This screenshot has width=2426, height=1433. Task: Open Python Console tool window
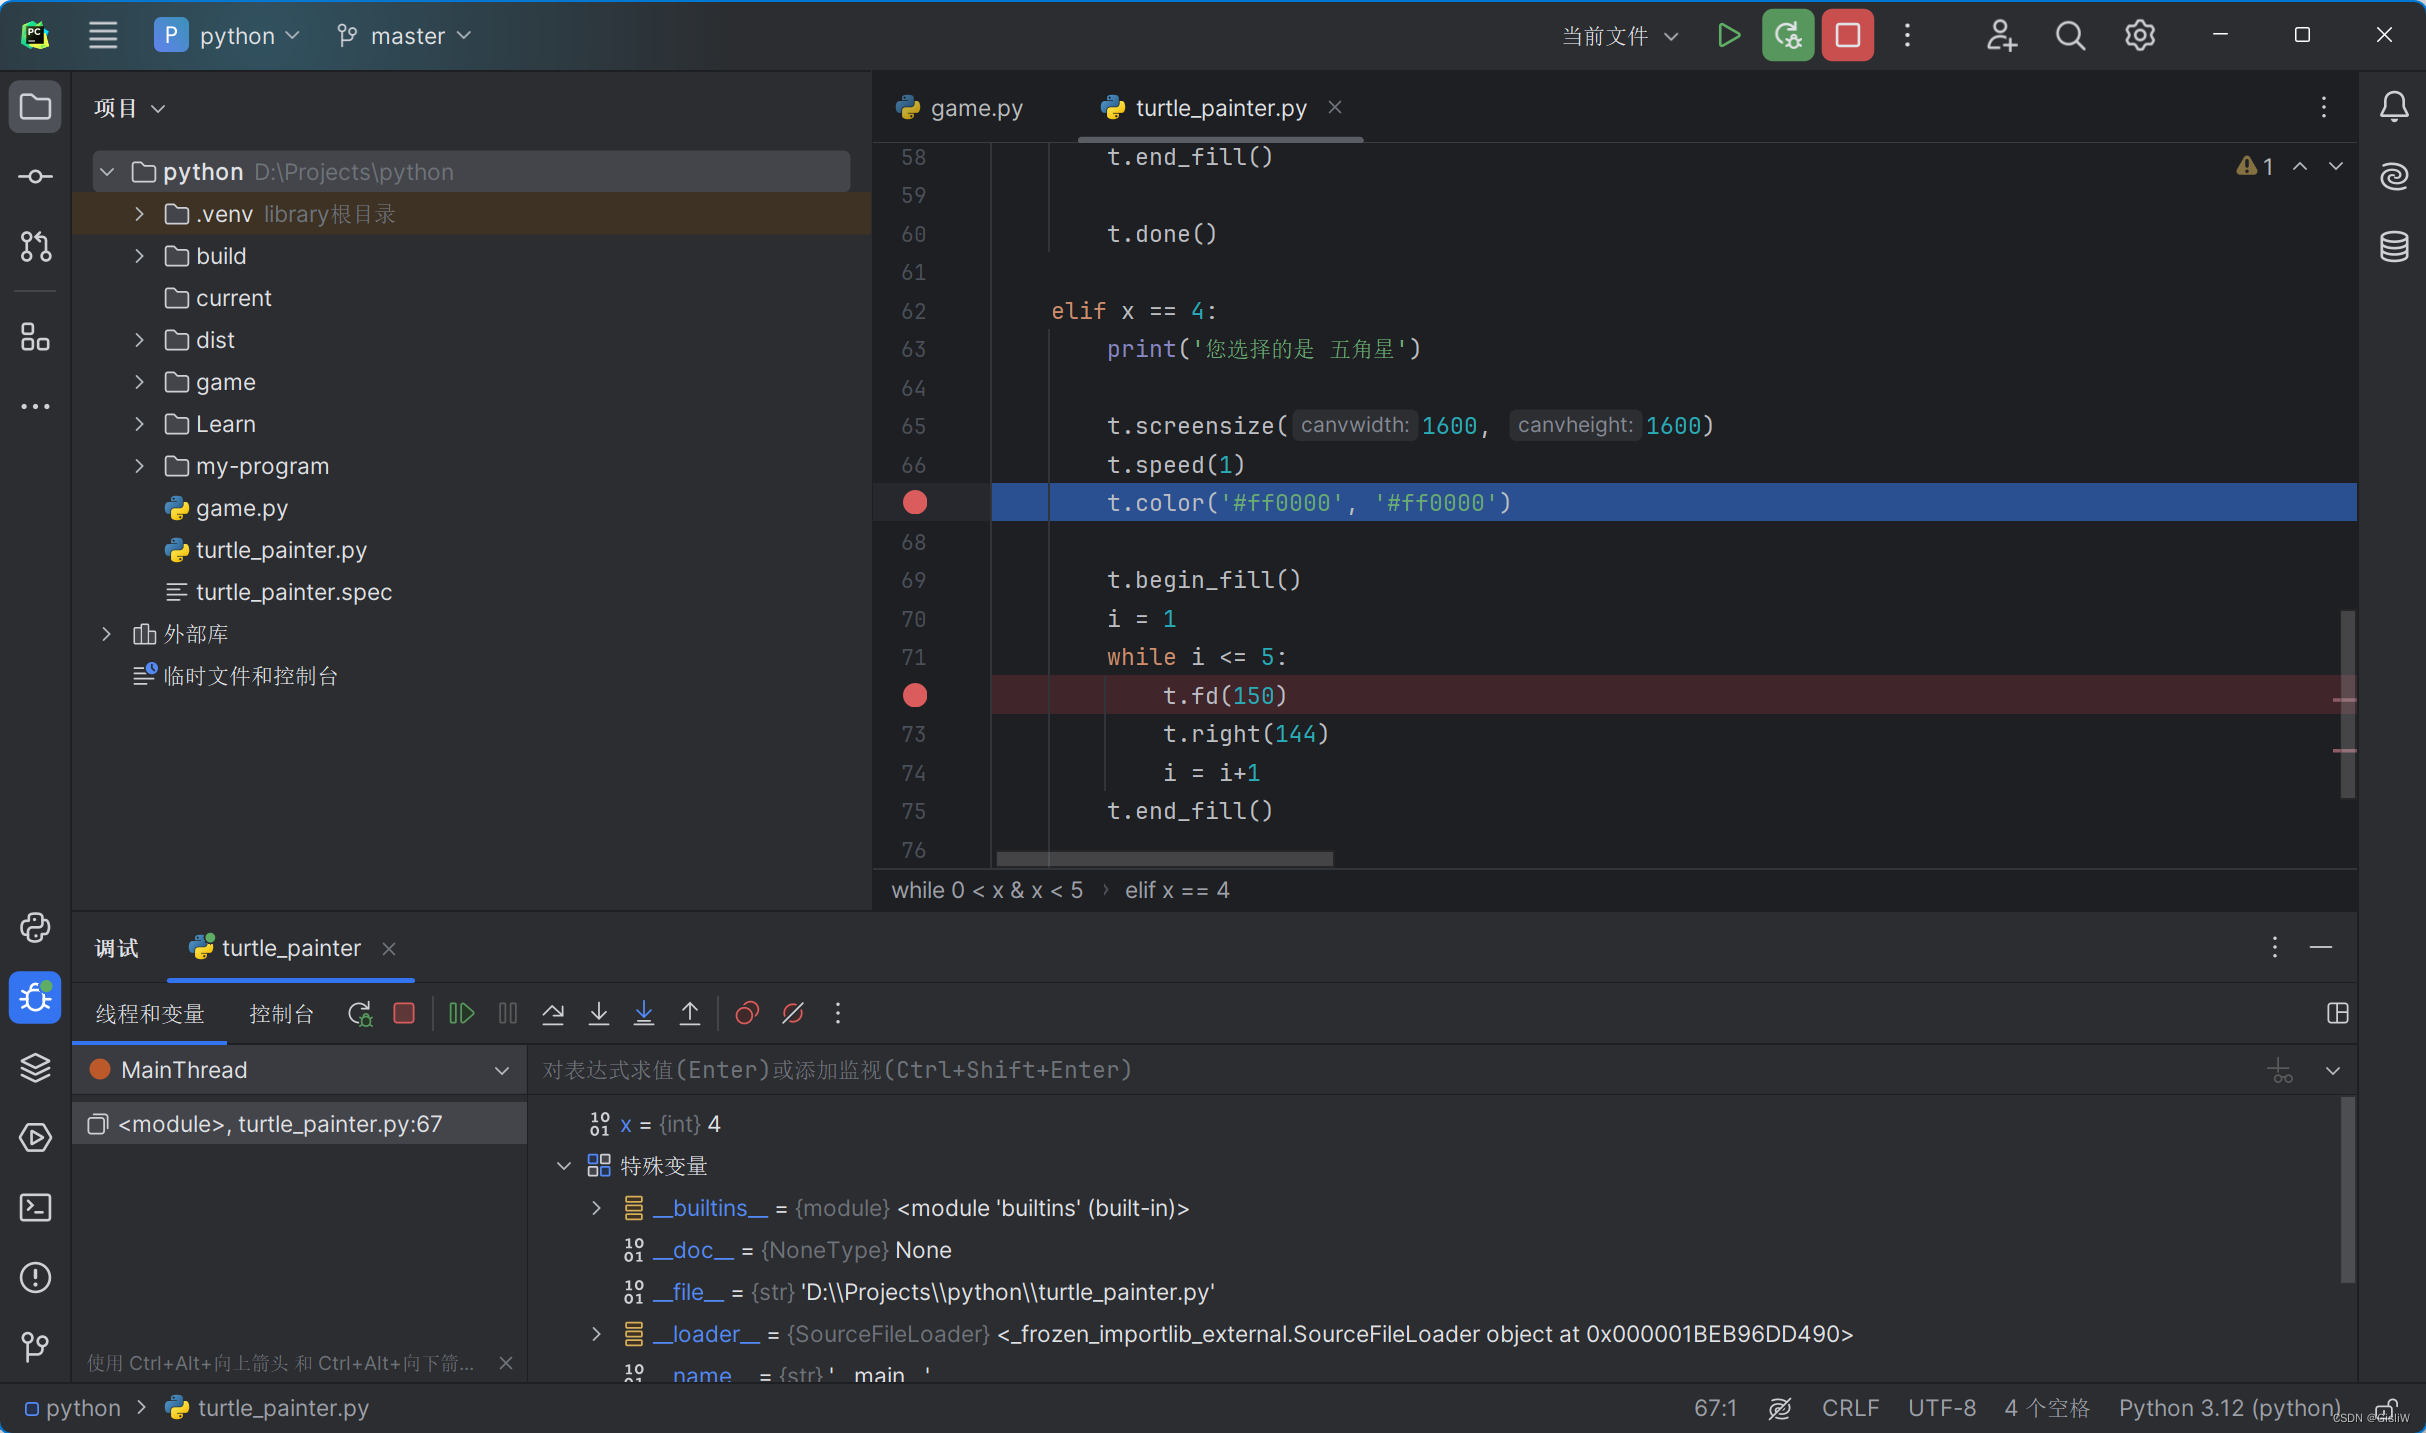(35, 928)
